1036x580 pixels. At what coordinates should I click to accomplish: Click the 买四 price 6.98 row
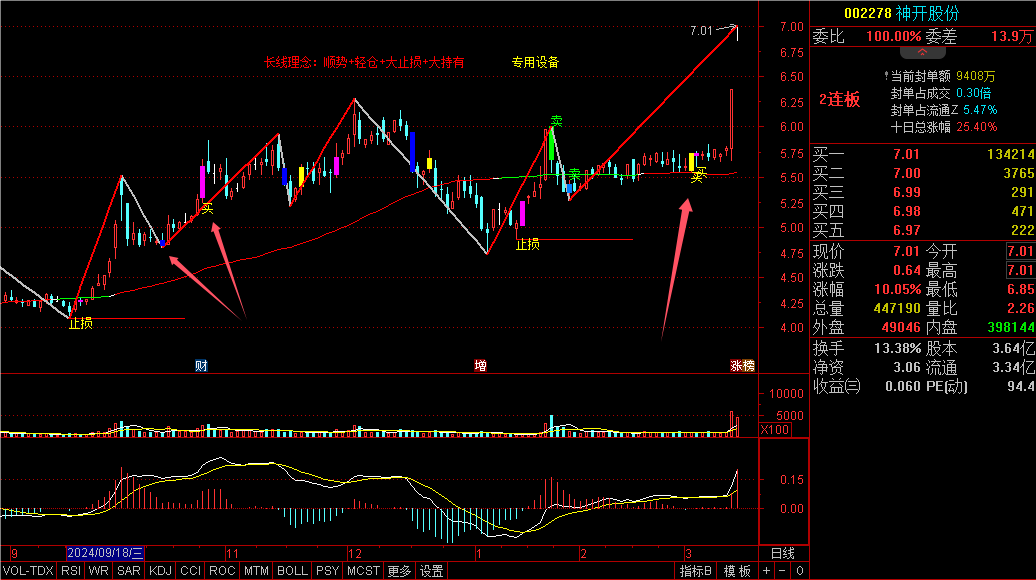923,211
